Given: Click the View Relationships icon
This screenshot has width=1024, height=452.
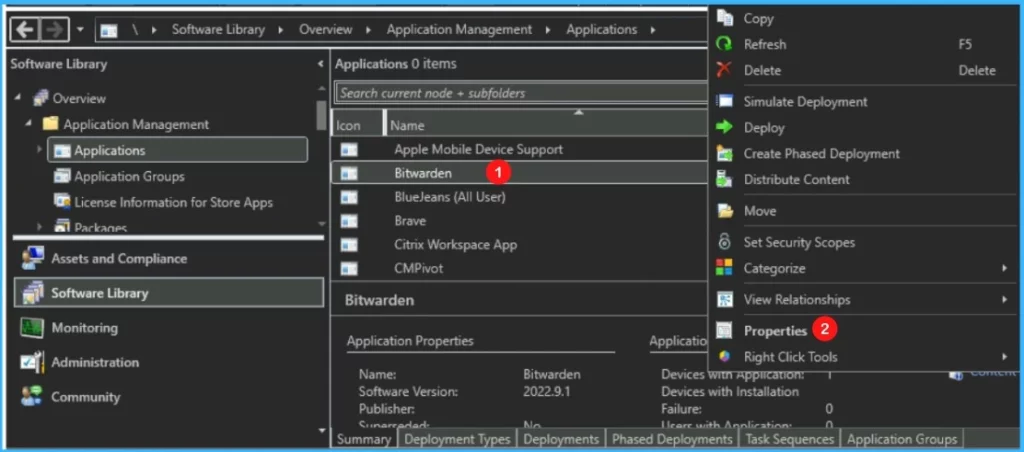Looking at the screenshot, I should coord(724,299).
